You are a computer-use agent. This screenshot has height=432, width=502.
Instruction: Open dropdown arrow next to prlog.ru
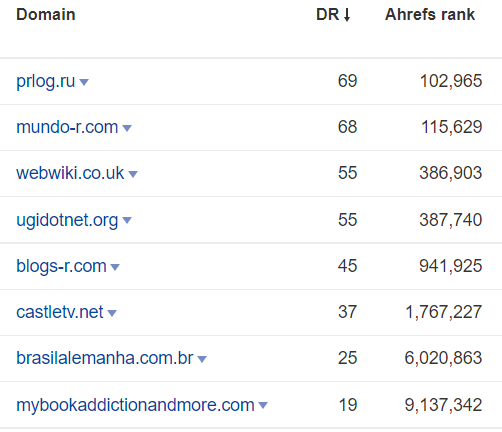point(84,82)
